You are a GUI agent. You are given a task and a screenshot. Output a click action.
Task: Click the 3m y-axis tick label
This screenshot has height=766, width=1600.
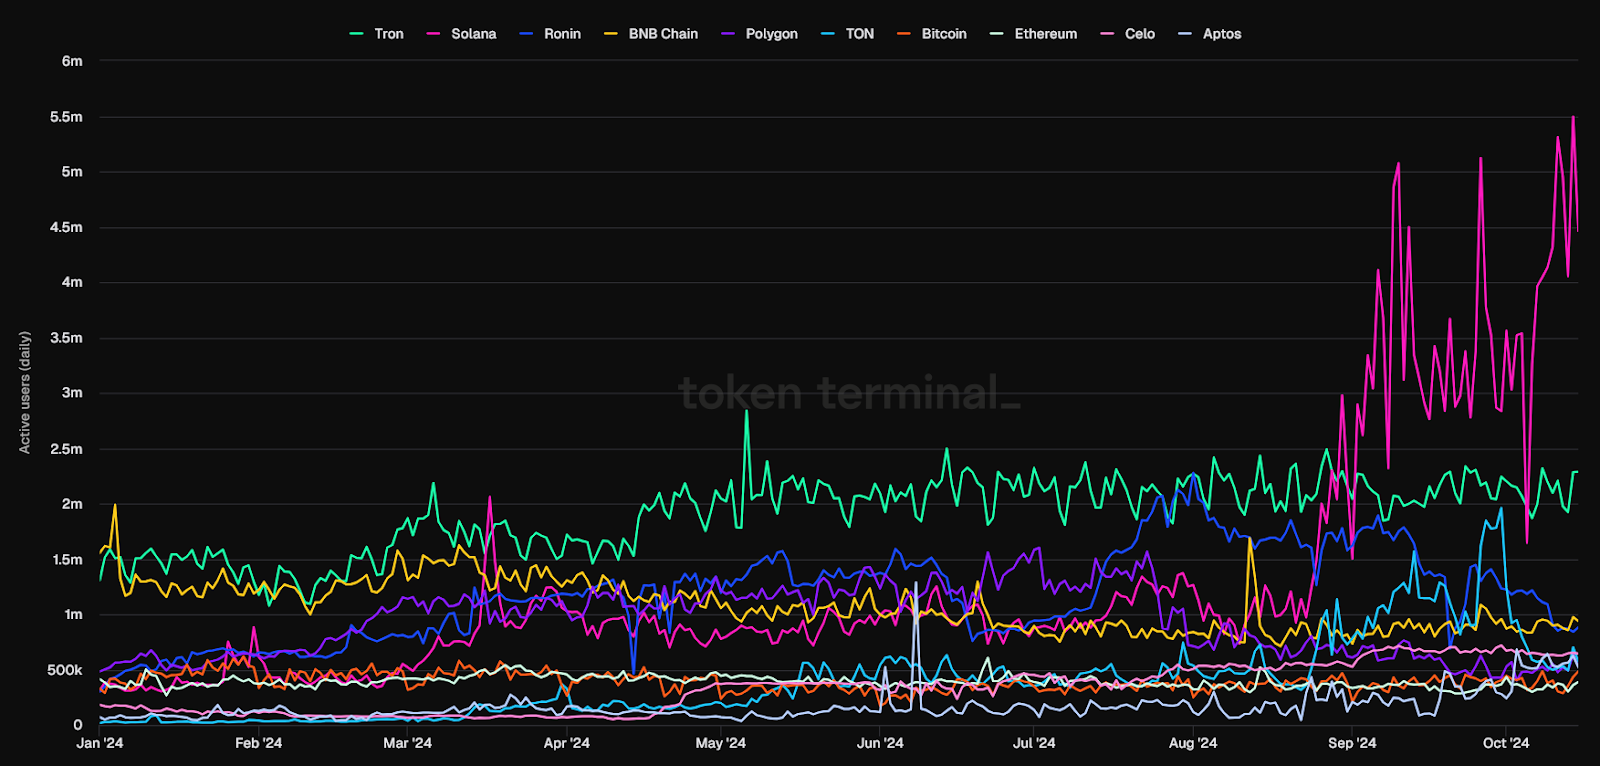[x=72, y=393]
